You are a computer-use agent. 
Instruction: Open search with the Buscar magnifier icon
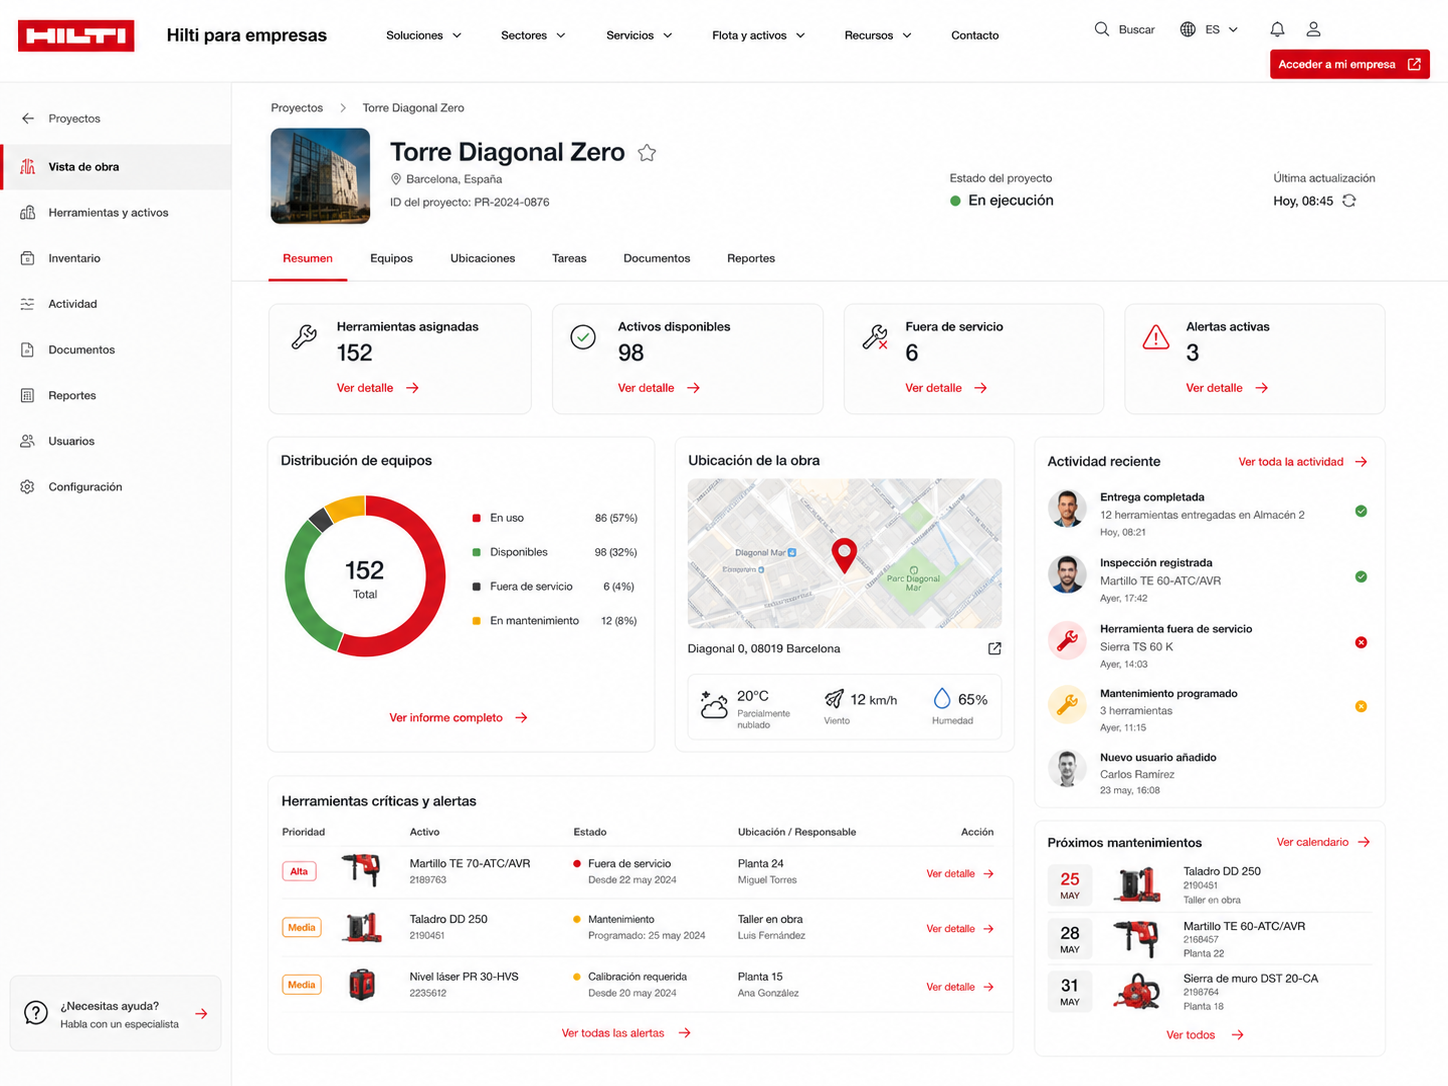(x=1102, y=29)
